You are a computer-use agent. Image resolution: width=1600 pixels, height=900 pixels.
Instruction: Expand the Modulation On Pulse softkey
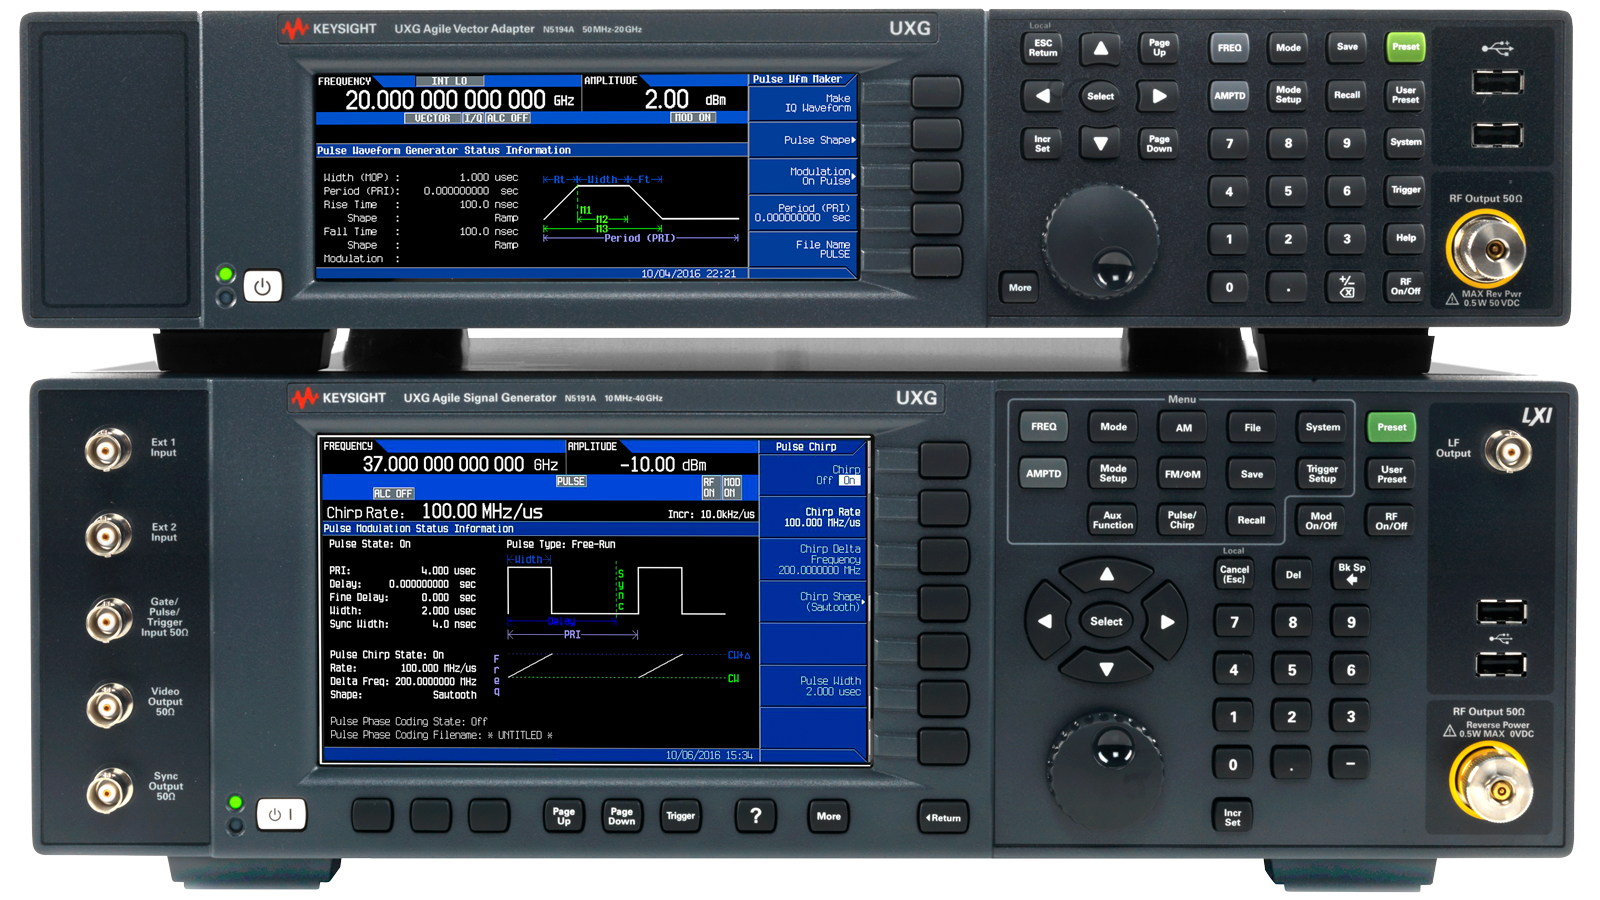(803, 176)
